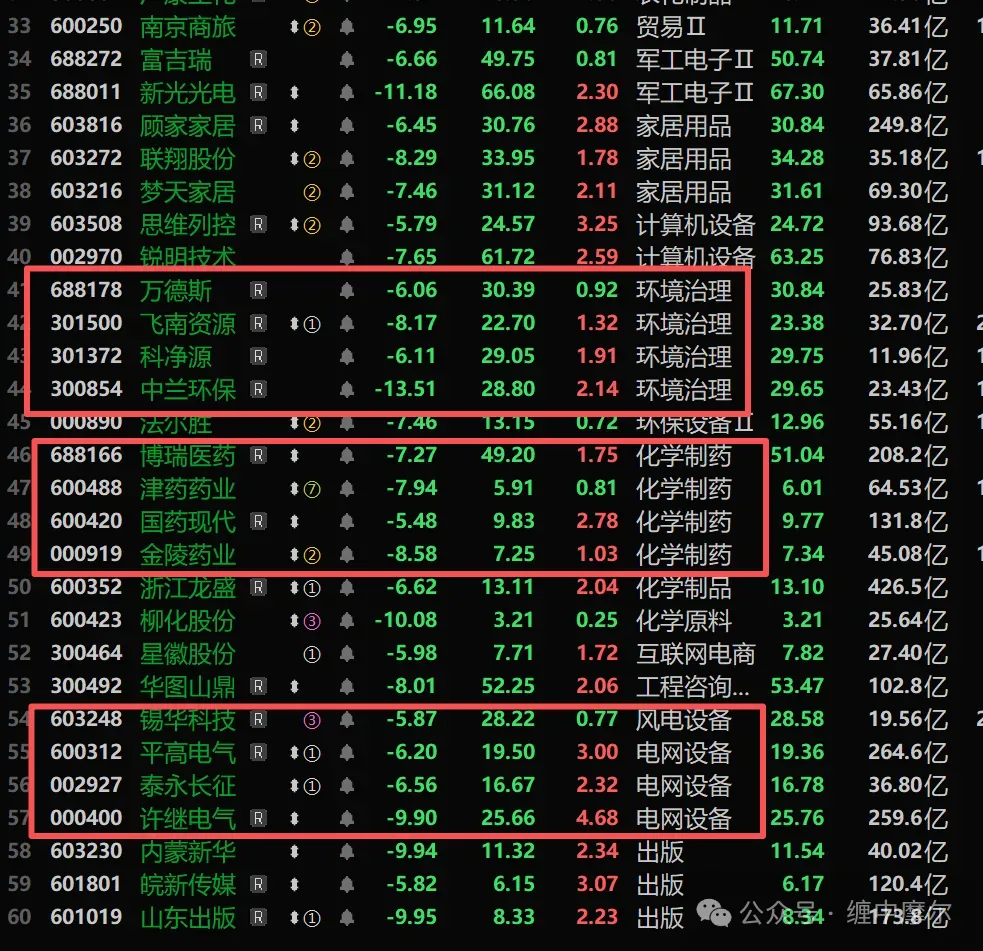The image size is (983, 951).
Task: Open the 互联网电商 sector label
Action: pos(695,654)
